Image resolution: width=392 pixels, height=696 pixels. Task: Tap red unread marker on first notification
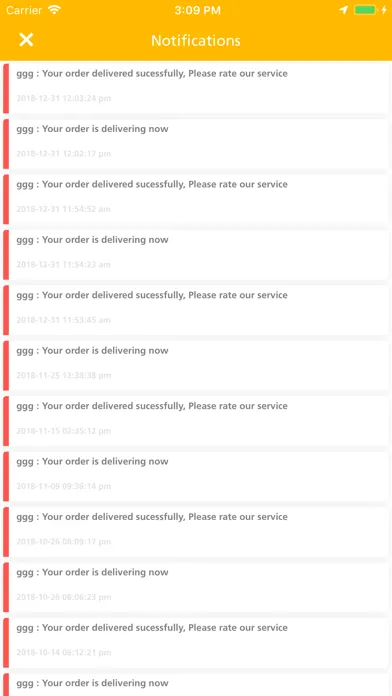tap(6, 88)
